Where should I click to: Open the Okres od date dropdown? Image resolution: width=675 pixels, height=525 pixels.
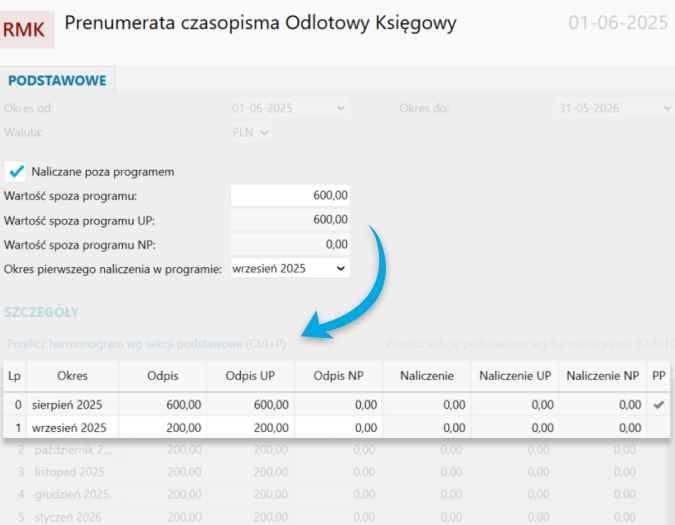[x=341, y=108]
